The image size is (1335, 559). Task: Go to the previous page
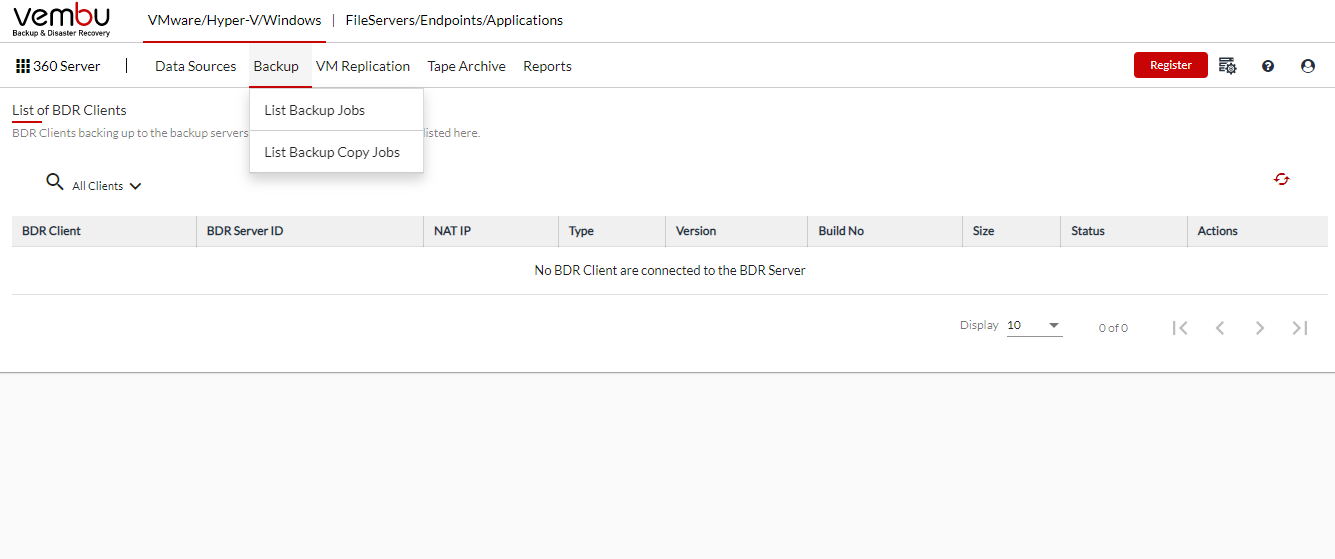pyautogui.click(x=1220, y=327)
